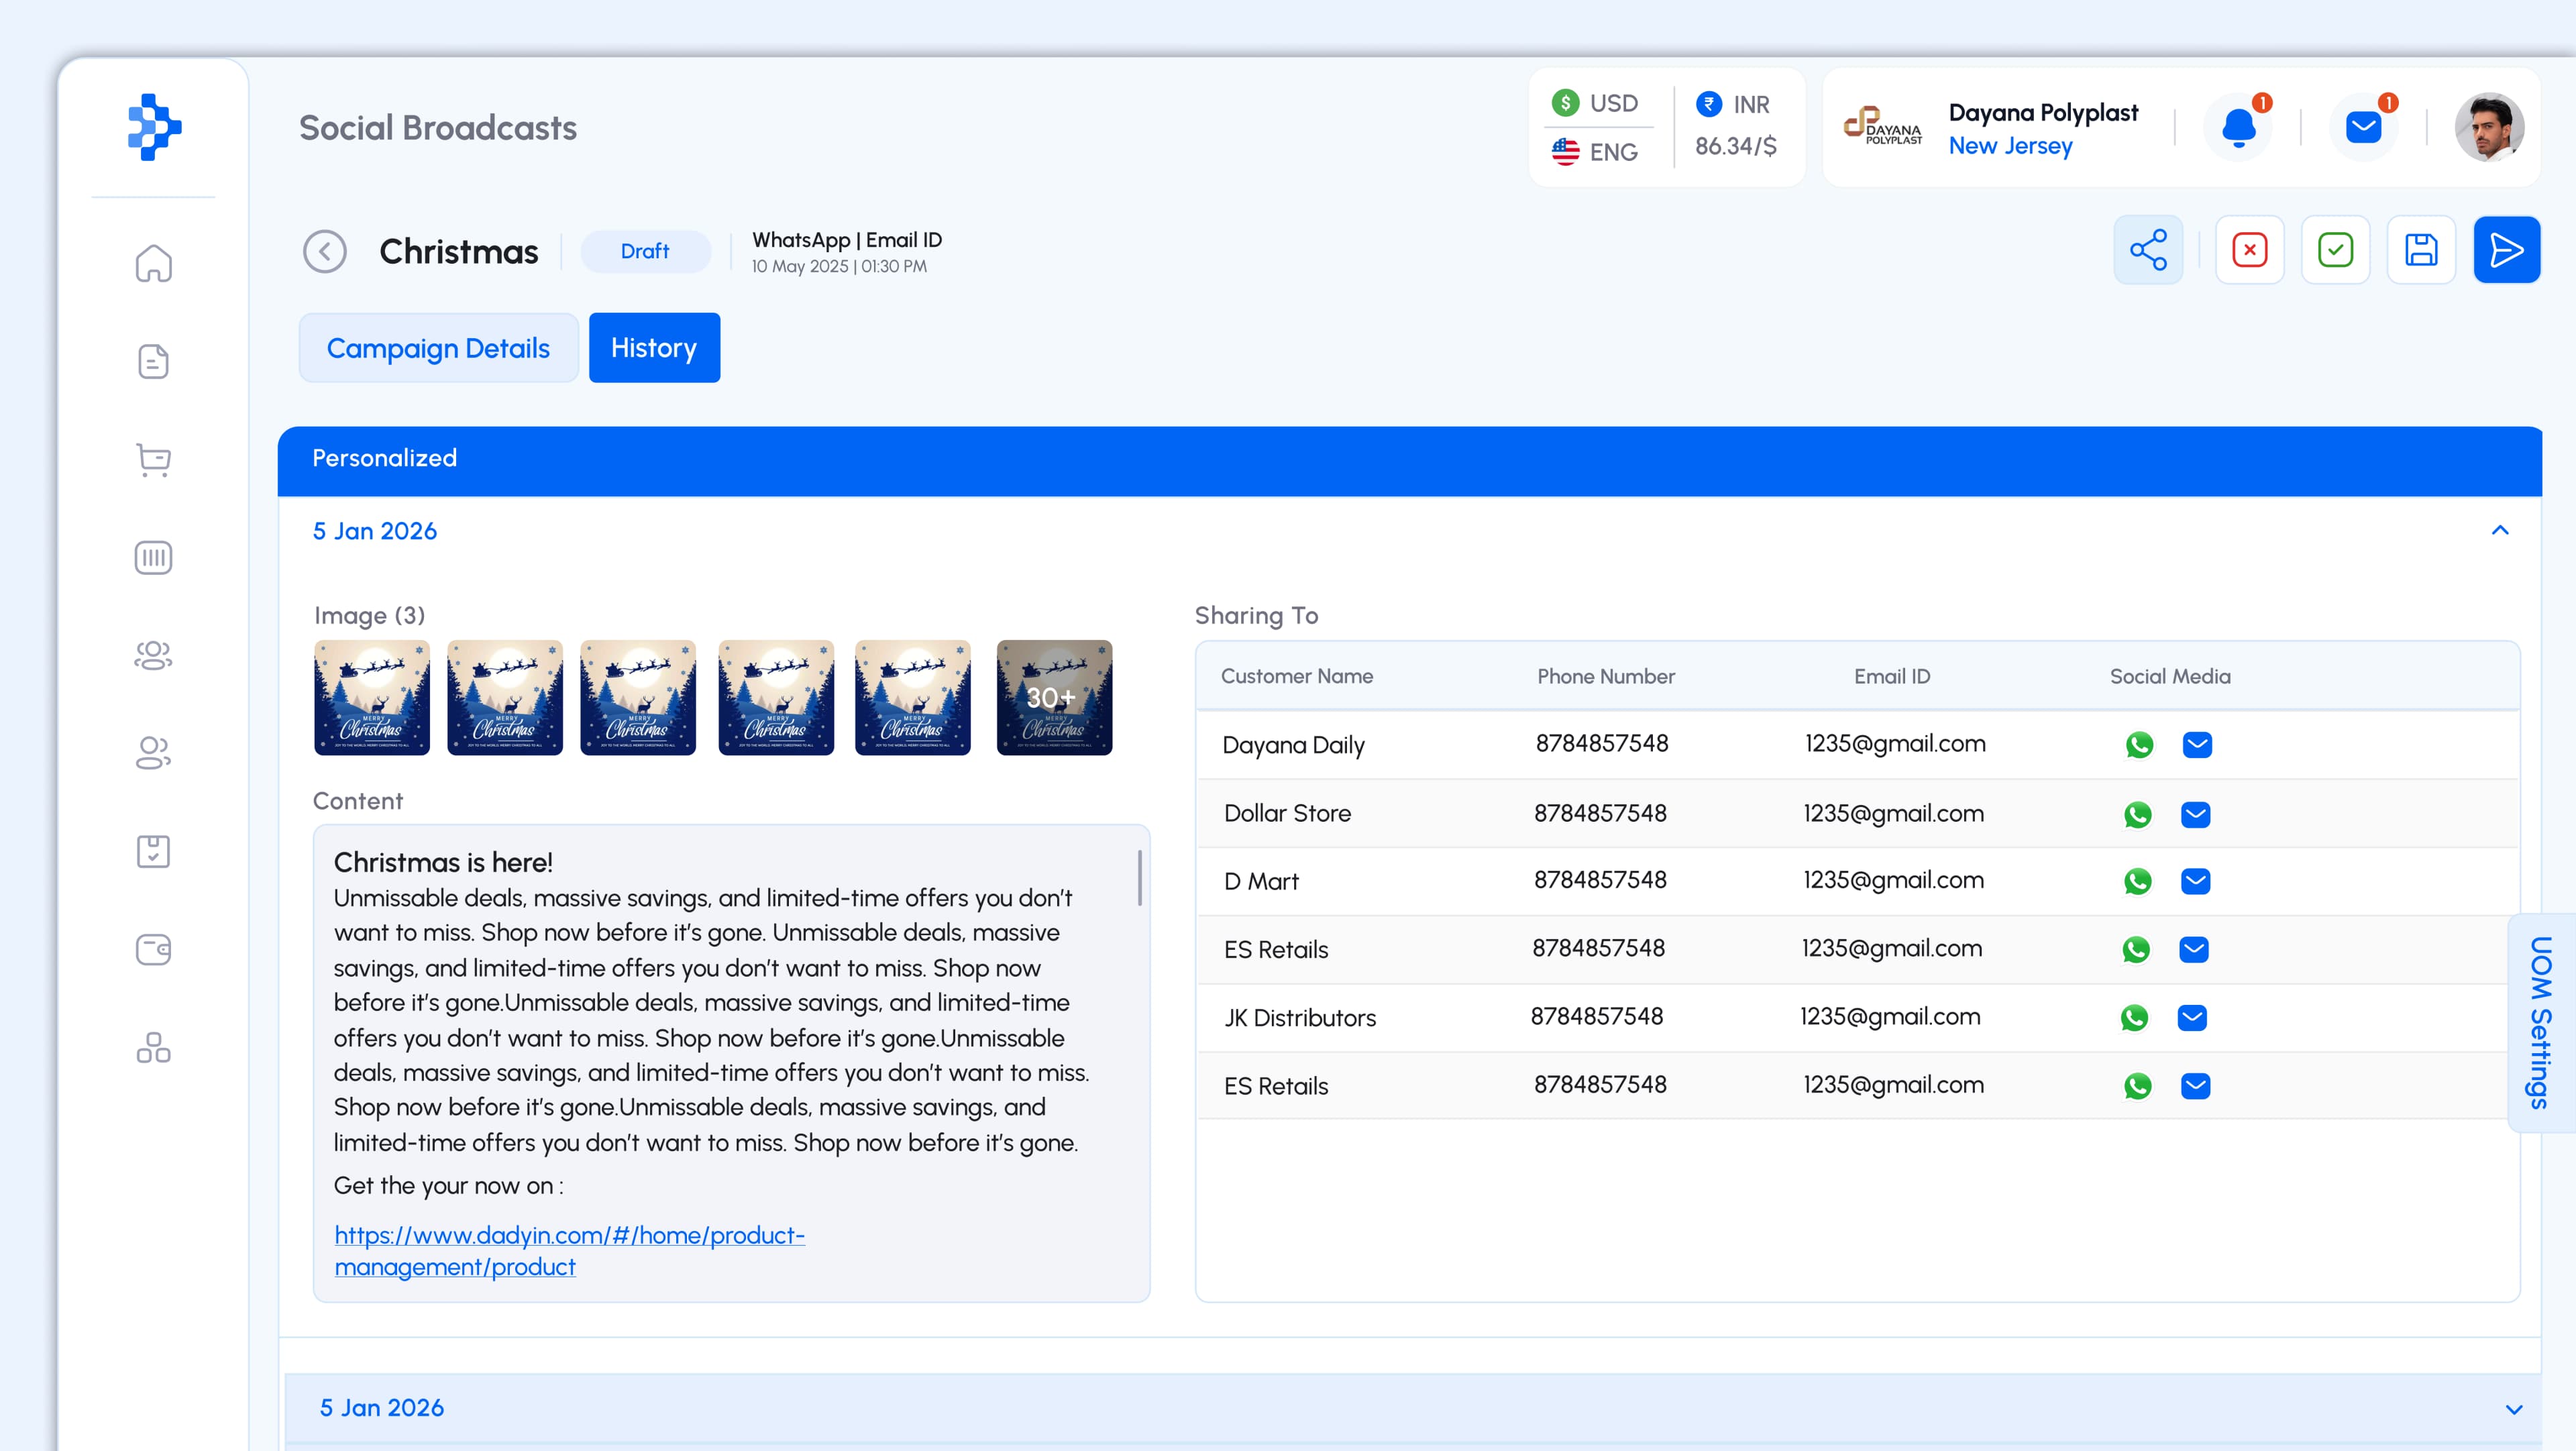Collapse the first 5 Jan 2026 section
The height and width of the screenshot is (1451, 2576).
tap(2500, 530)
